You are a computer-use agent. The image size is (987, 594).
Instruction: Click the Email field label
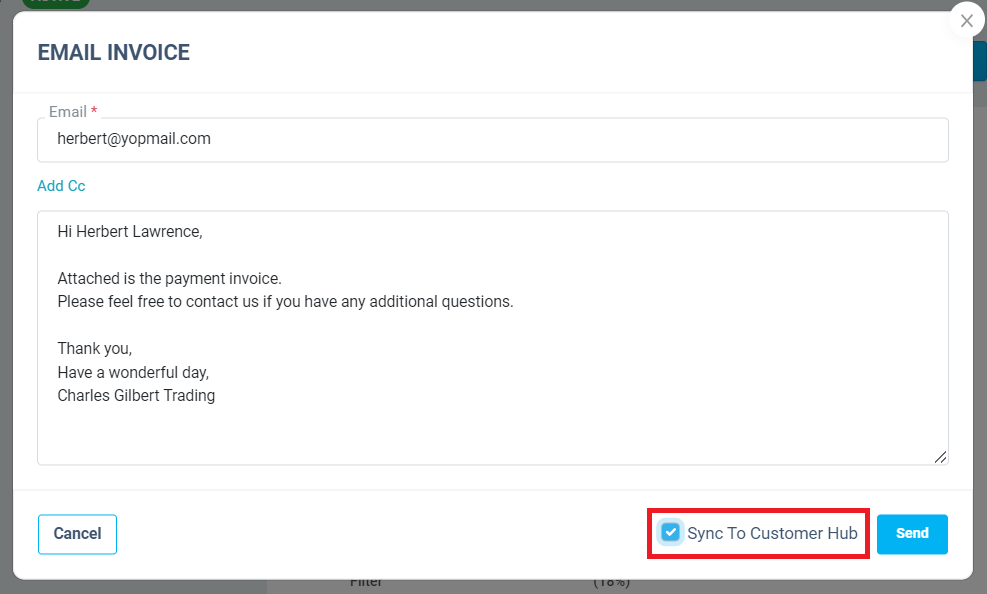click(68, 112)
